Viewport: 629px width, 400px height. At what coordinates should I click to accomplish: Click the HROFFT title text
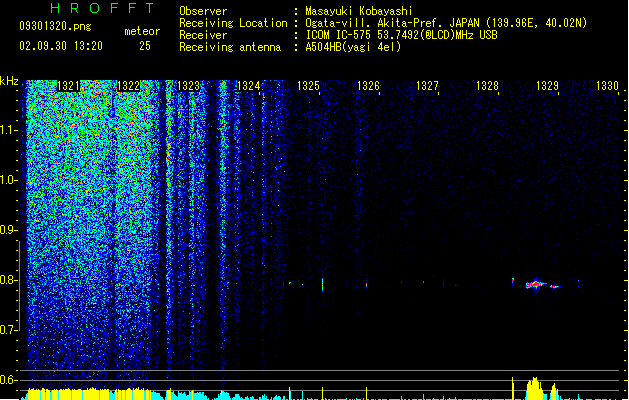tap(103, 8)
